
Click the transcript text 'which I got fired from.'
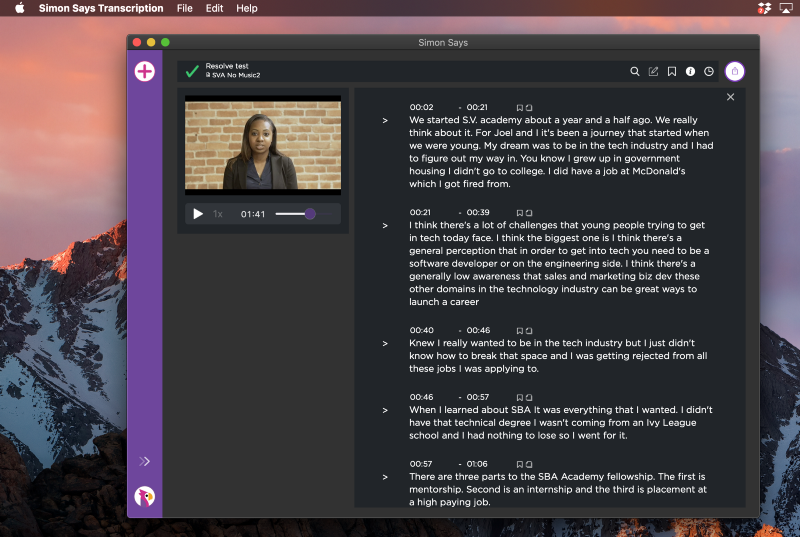(460, 184)
